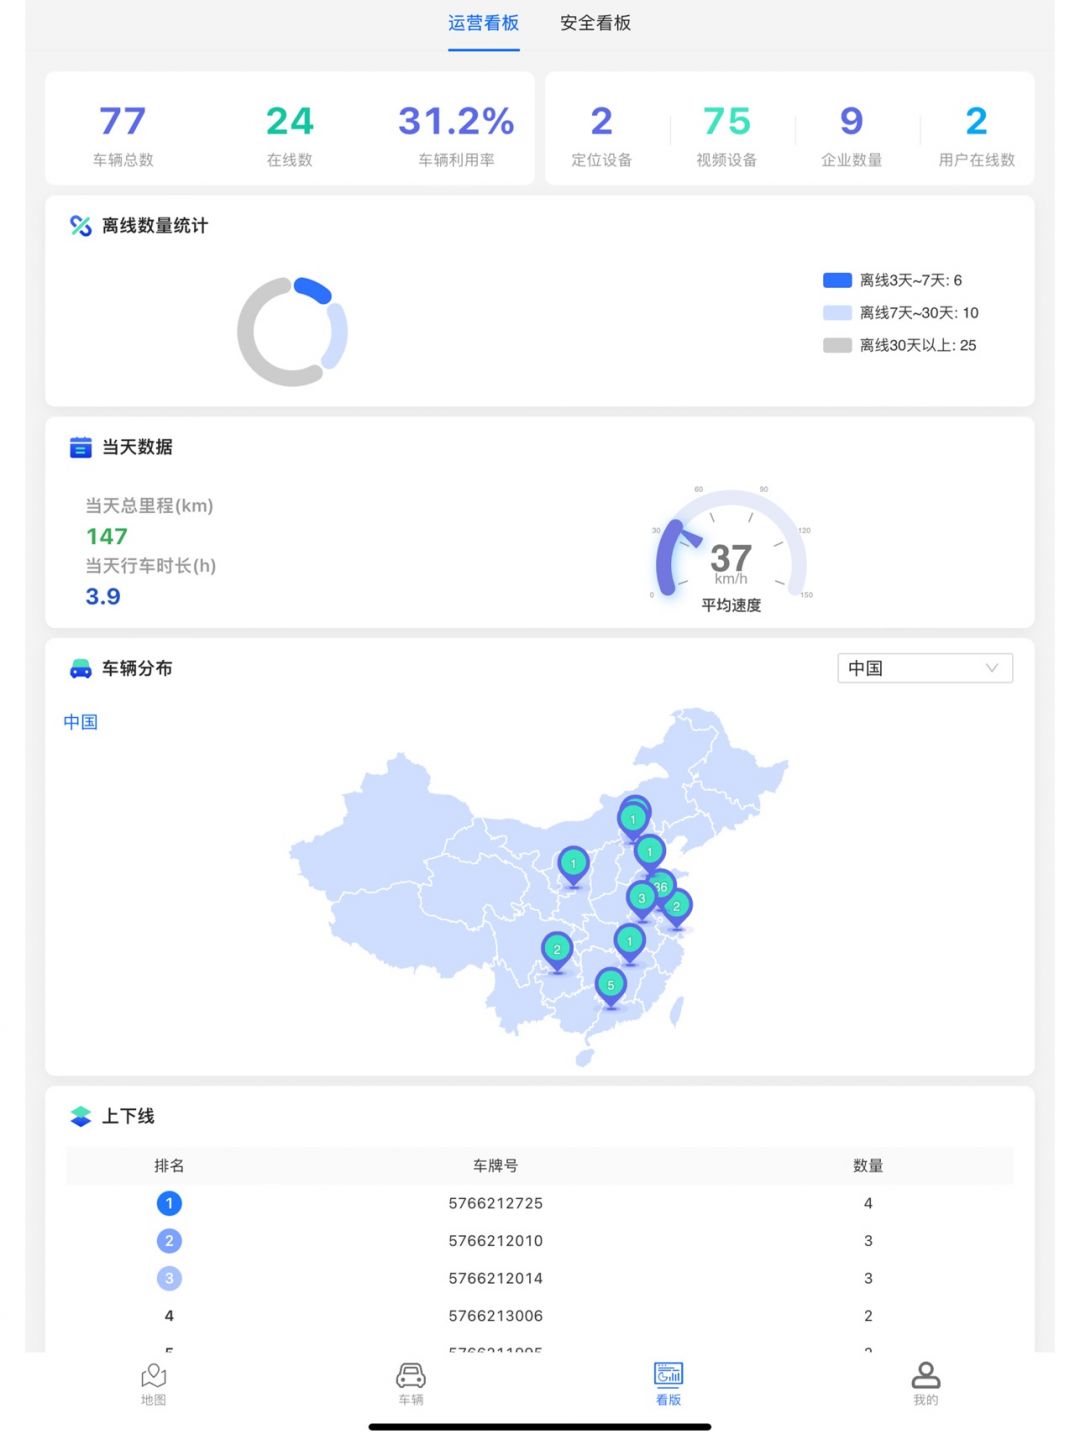Toggle the 离线3天~7天 legend item

pyautogui.click(x=892, y=281)
